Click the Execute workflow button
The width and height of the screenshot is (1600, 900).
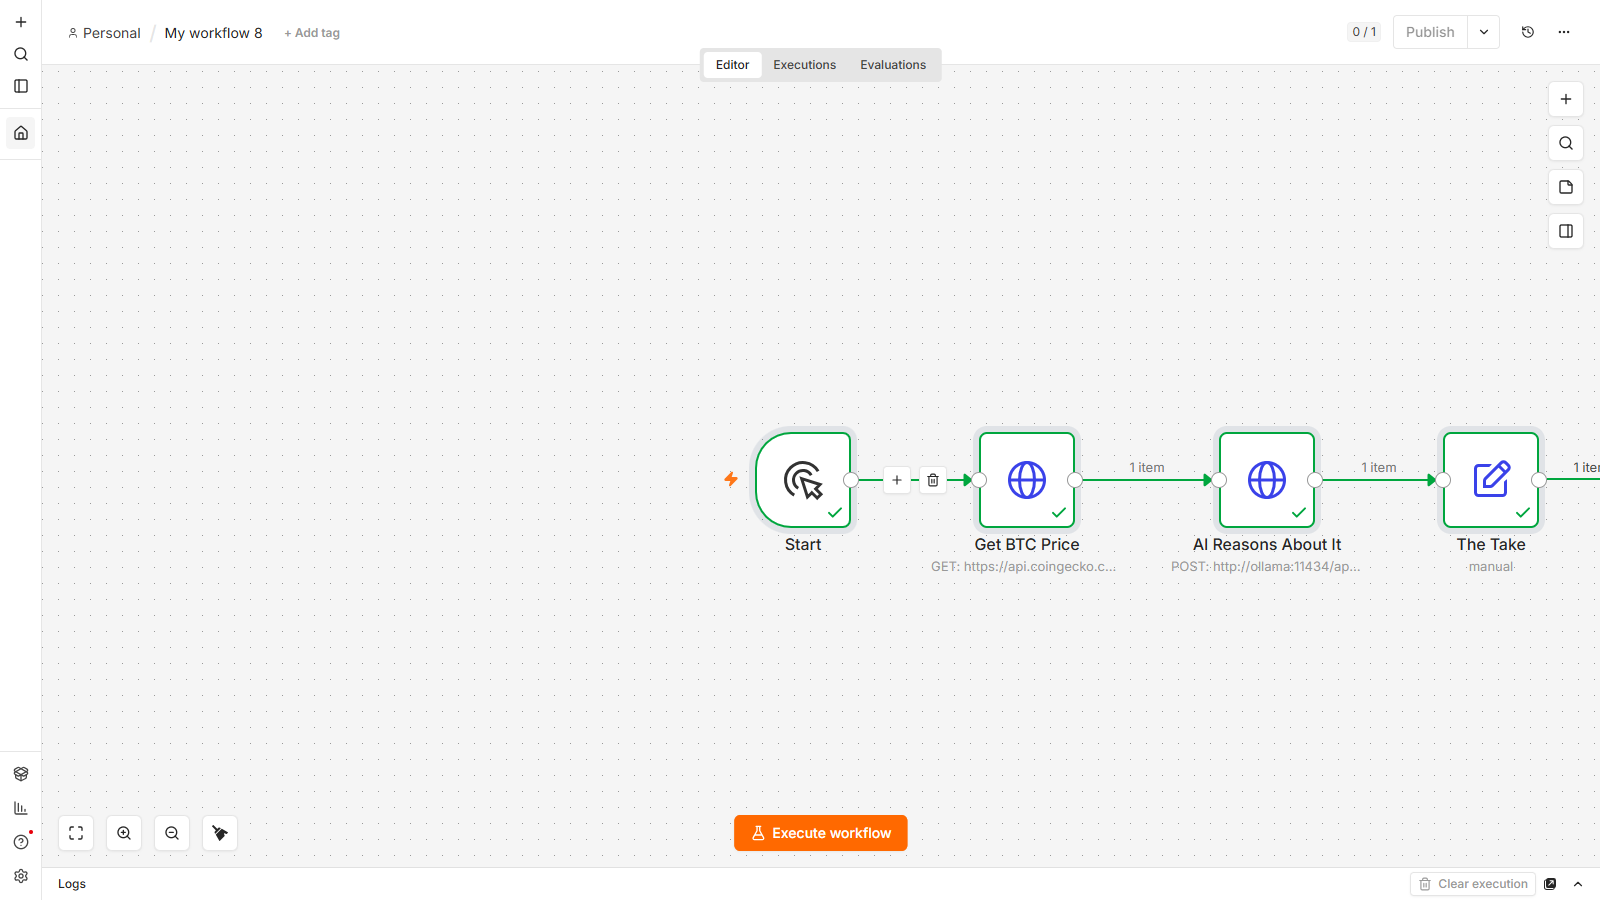(x=821, y=833)
